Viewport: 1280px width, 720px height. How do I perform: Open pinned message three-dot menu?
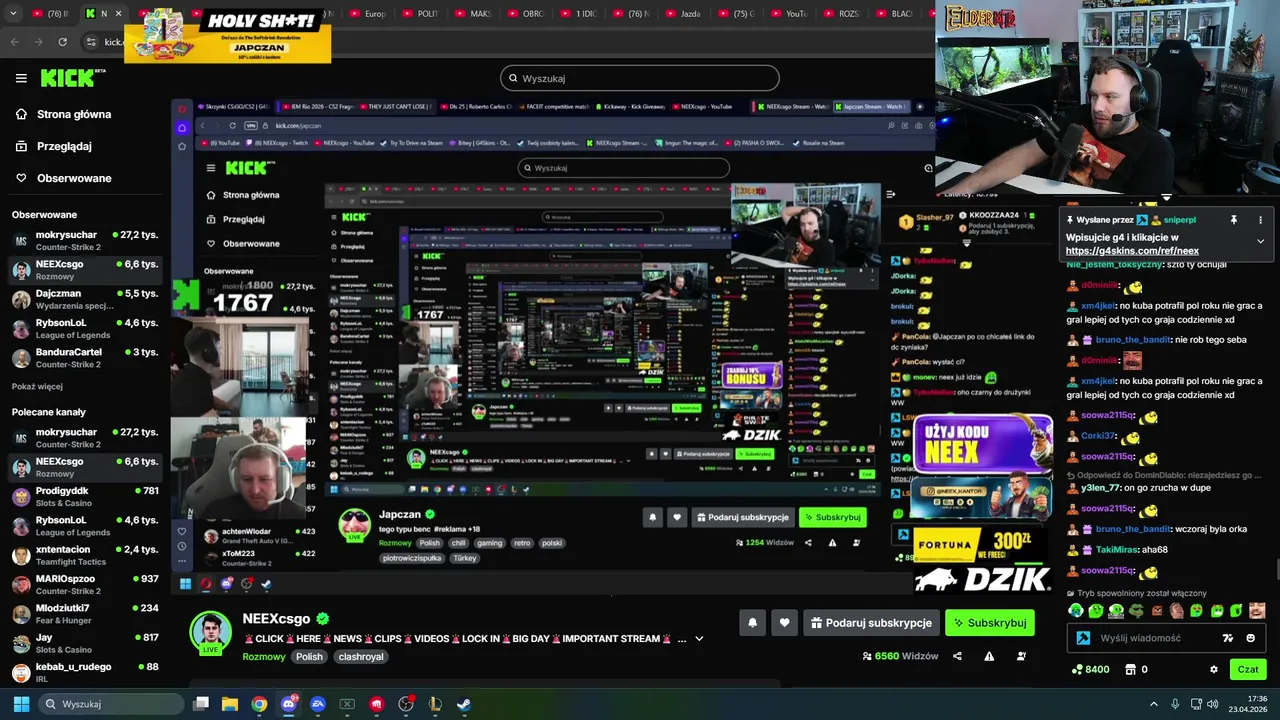point(1260,220)
